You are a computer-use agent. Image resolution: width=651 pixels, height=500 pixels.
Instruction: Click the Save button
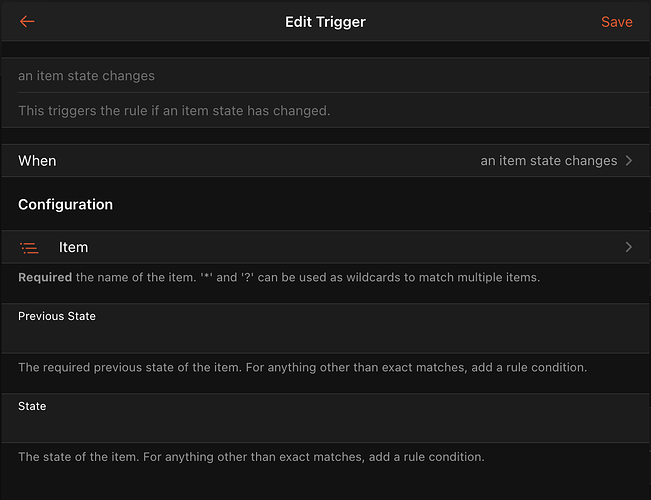pos(616,22)
